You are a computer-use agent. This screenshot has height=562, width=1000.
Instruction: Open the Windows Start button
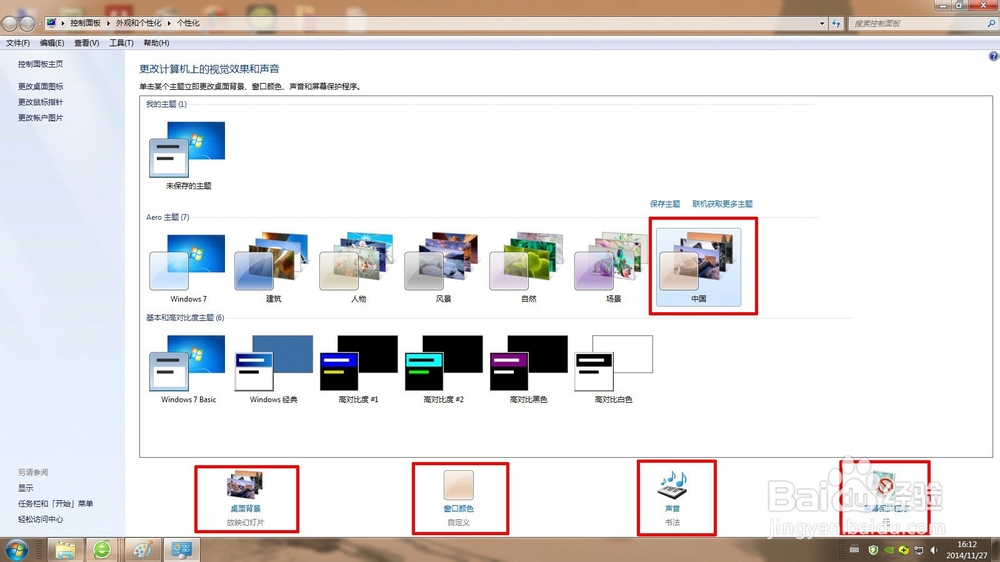(17, 549)
